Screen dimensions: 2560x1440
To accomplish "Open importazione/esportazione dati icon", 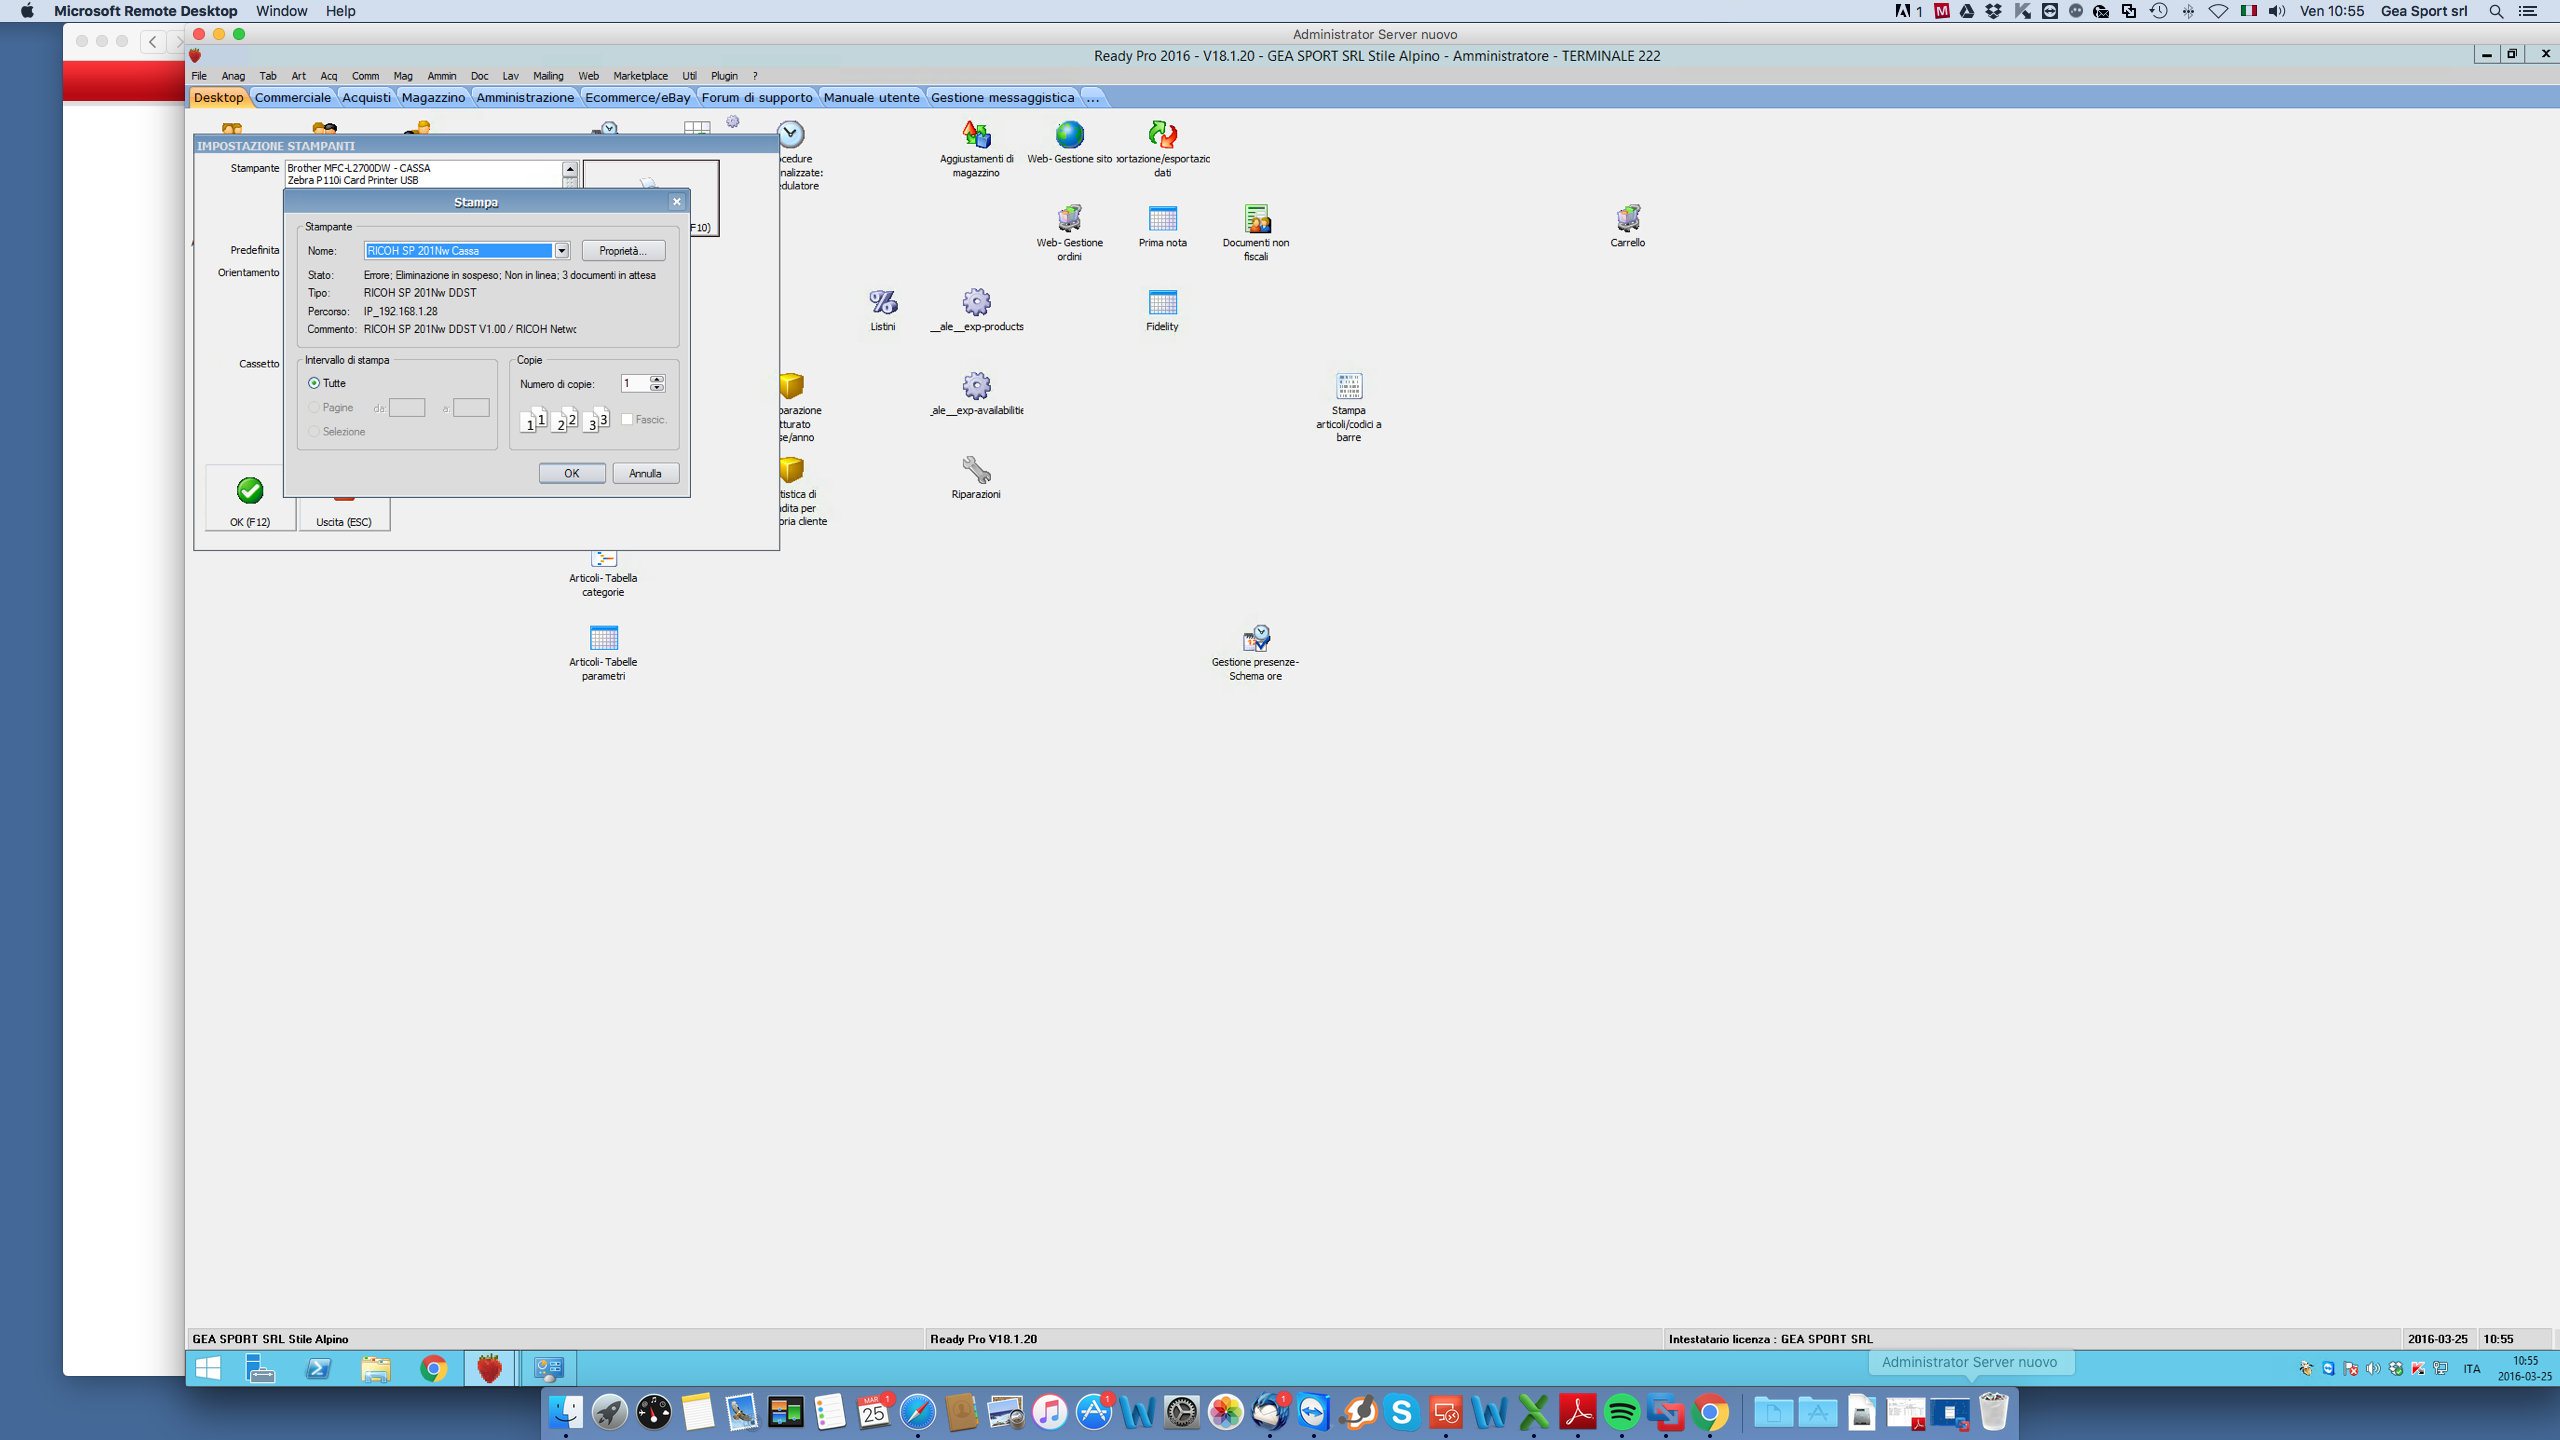I will [1162, 134].
